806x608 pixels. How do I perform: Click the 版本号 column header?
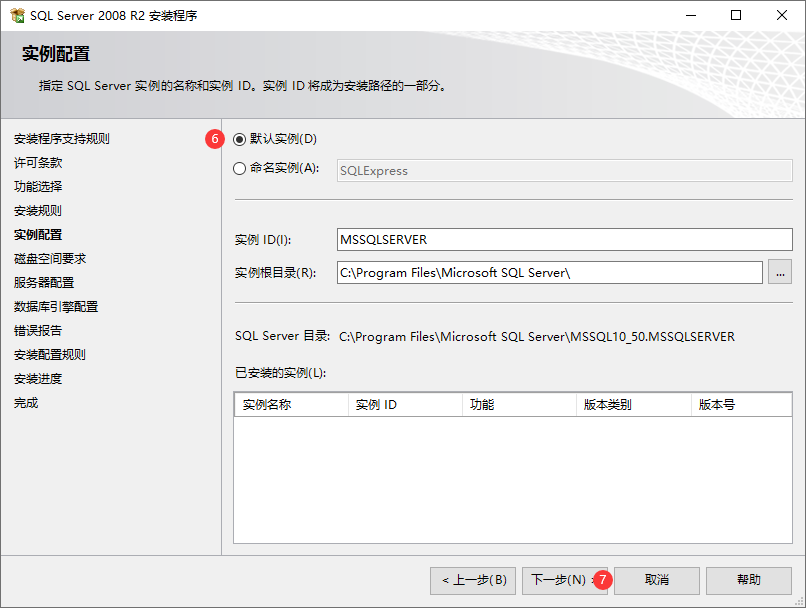tap(741, 405)
